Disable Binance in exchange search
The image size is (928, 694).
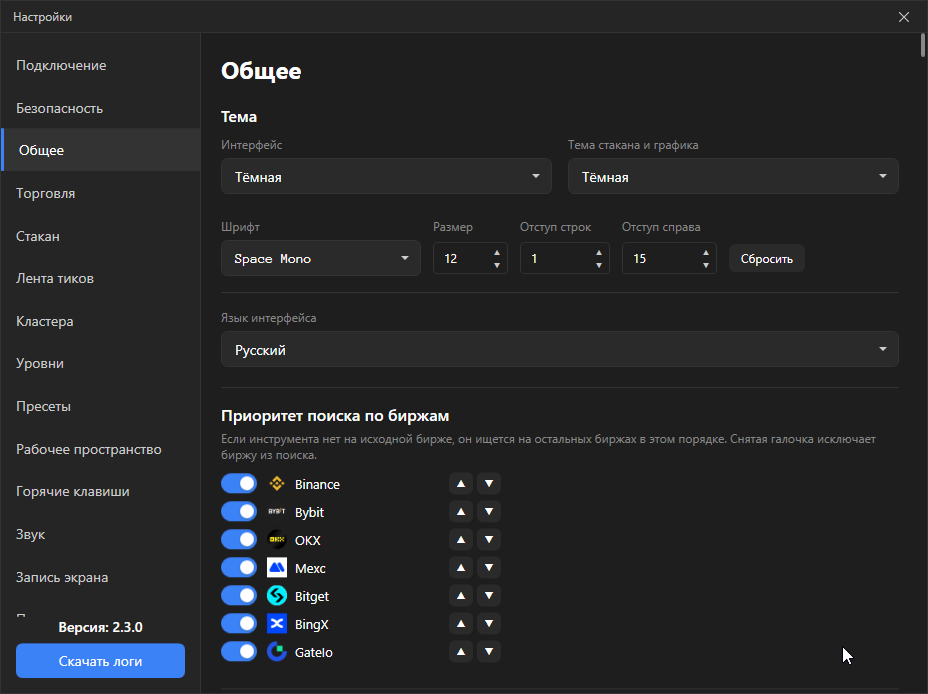[x=239, y=484]
